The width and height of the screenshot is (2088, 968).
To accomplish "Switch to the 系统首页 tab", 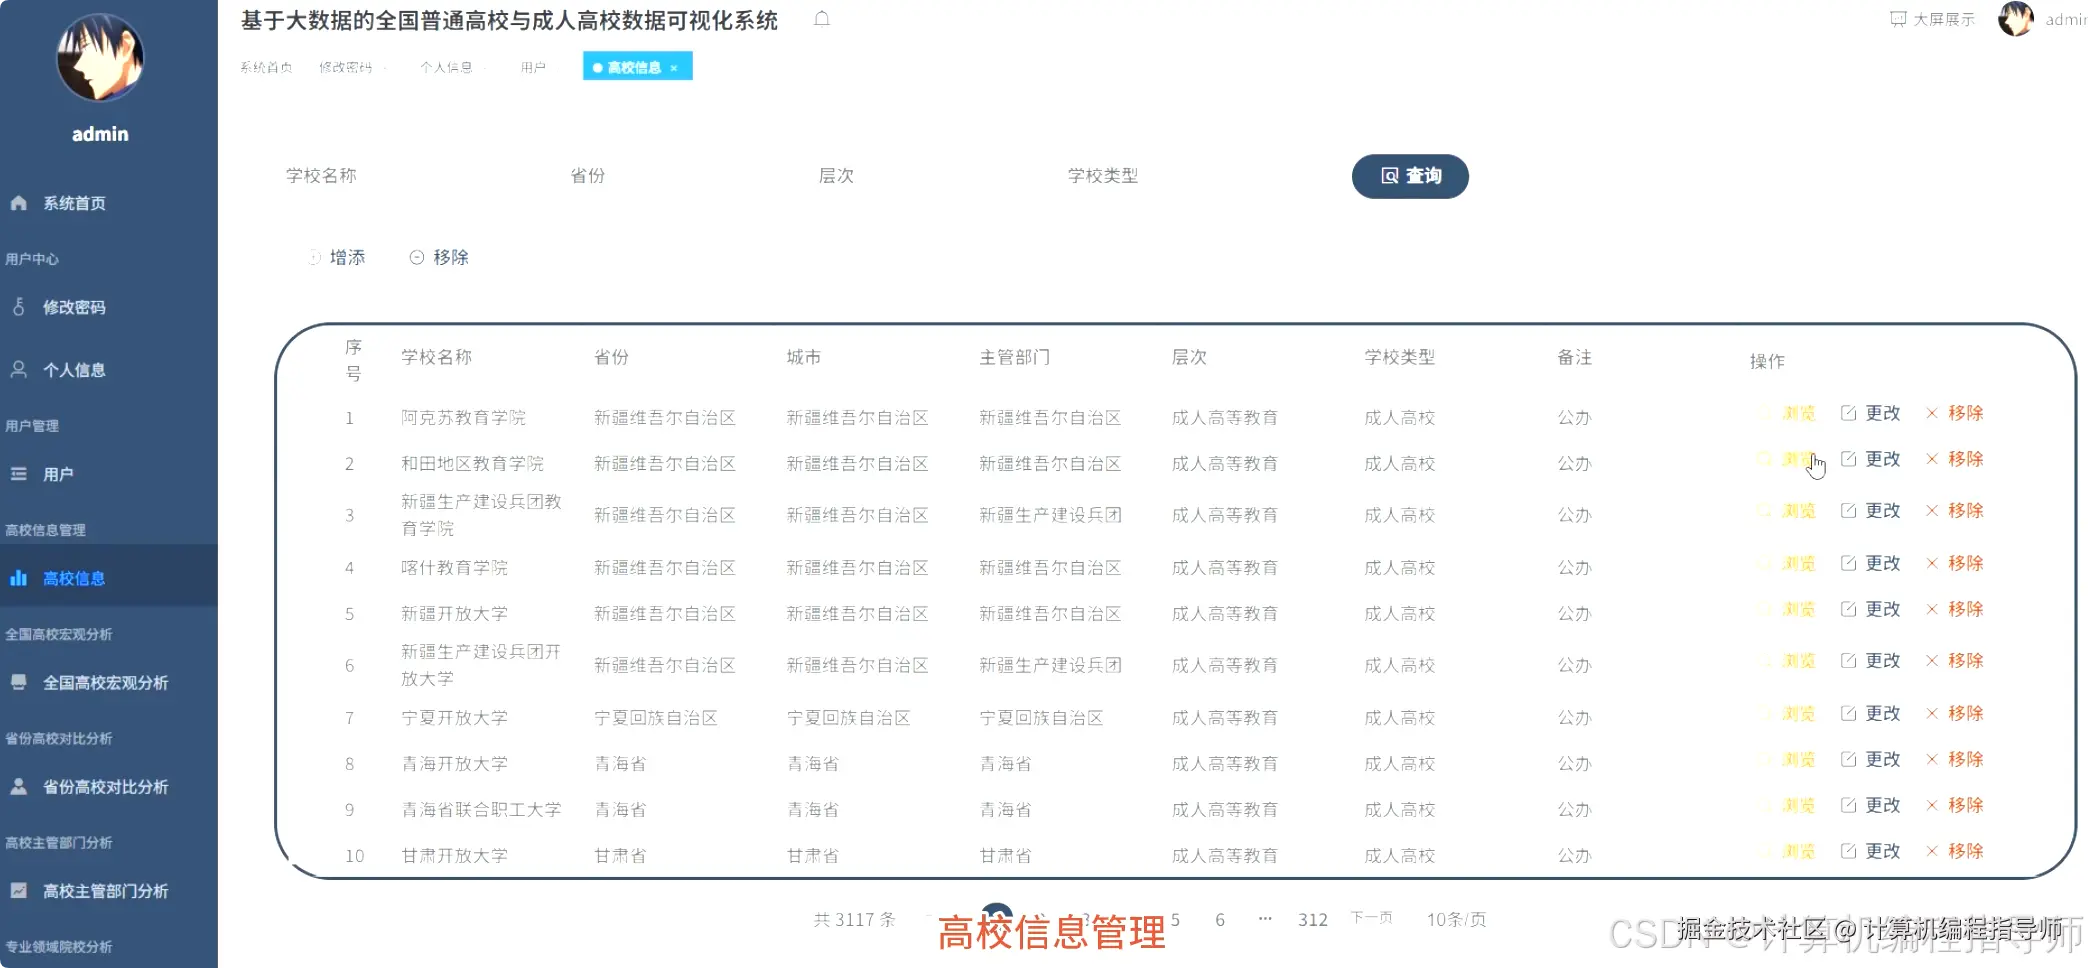I will (266, 67).
